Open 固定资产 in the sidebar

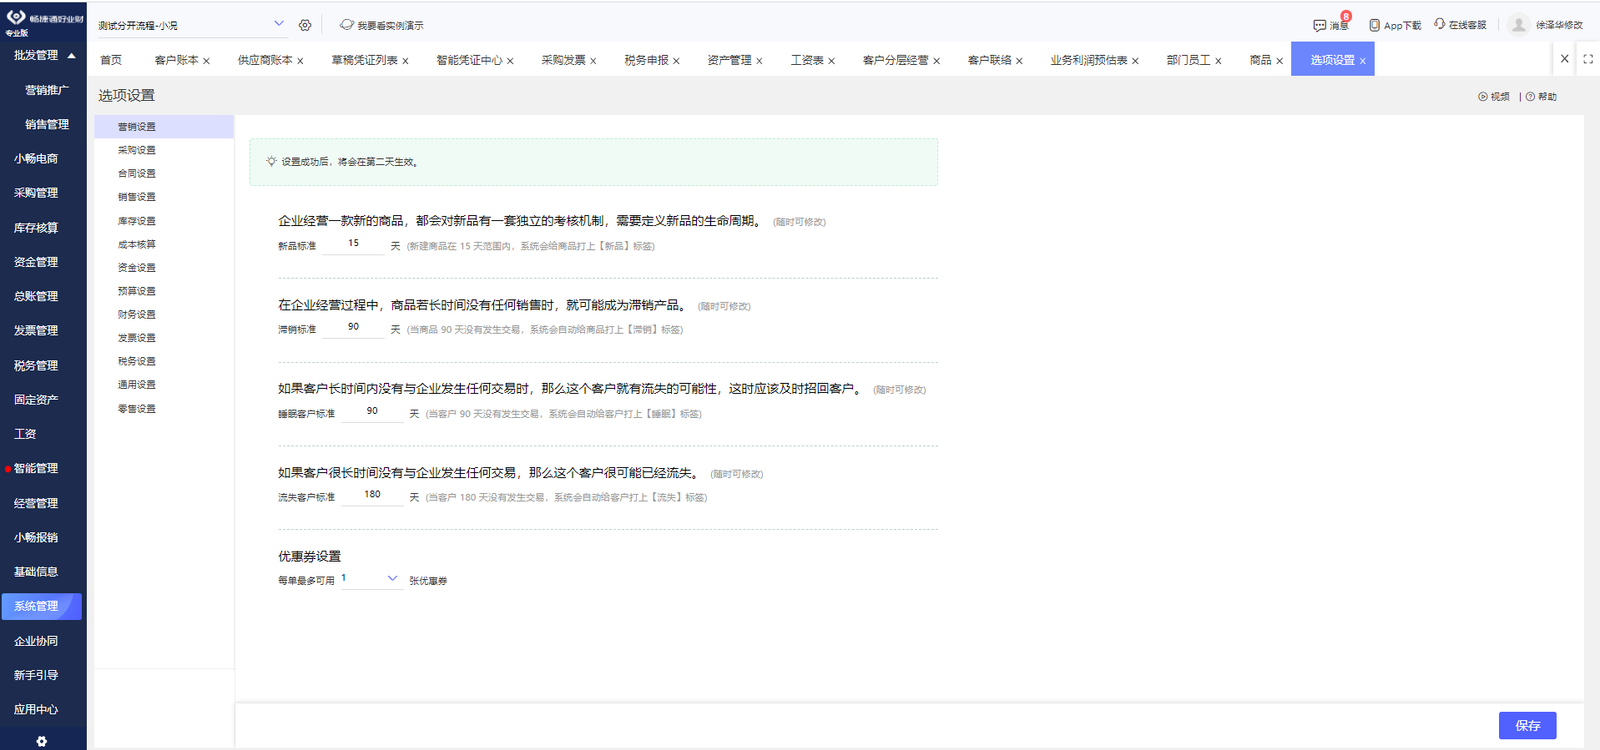[x=36, y=399]
